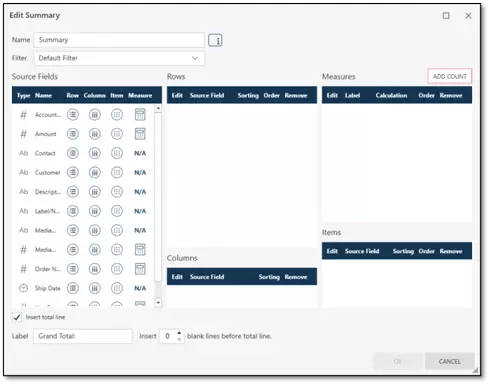Edit the Grand Total label field
490x385 pixels.
83,336
